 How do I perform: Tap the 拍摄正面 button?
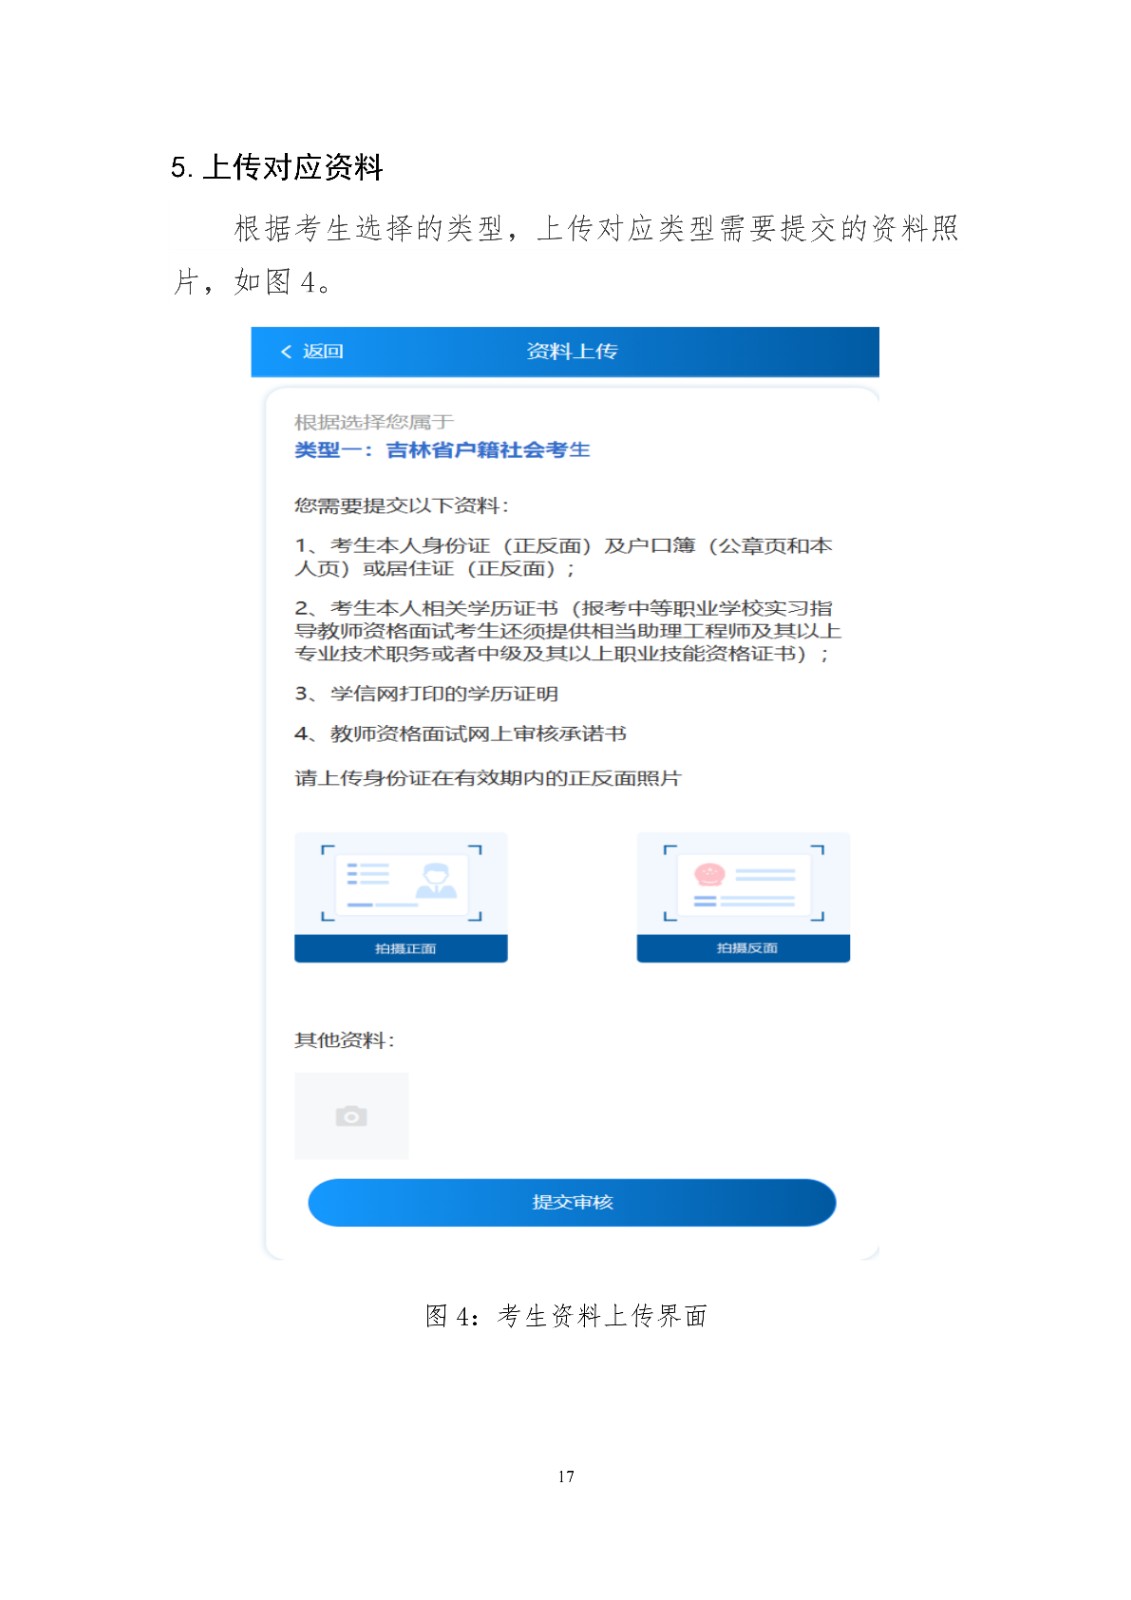tap(401, 948)
